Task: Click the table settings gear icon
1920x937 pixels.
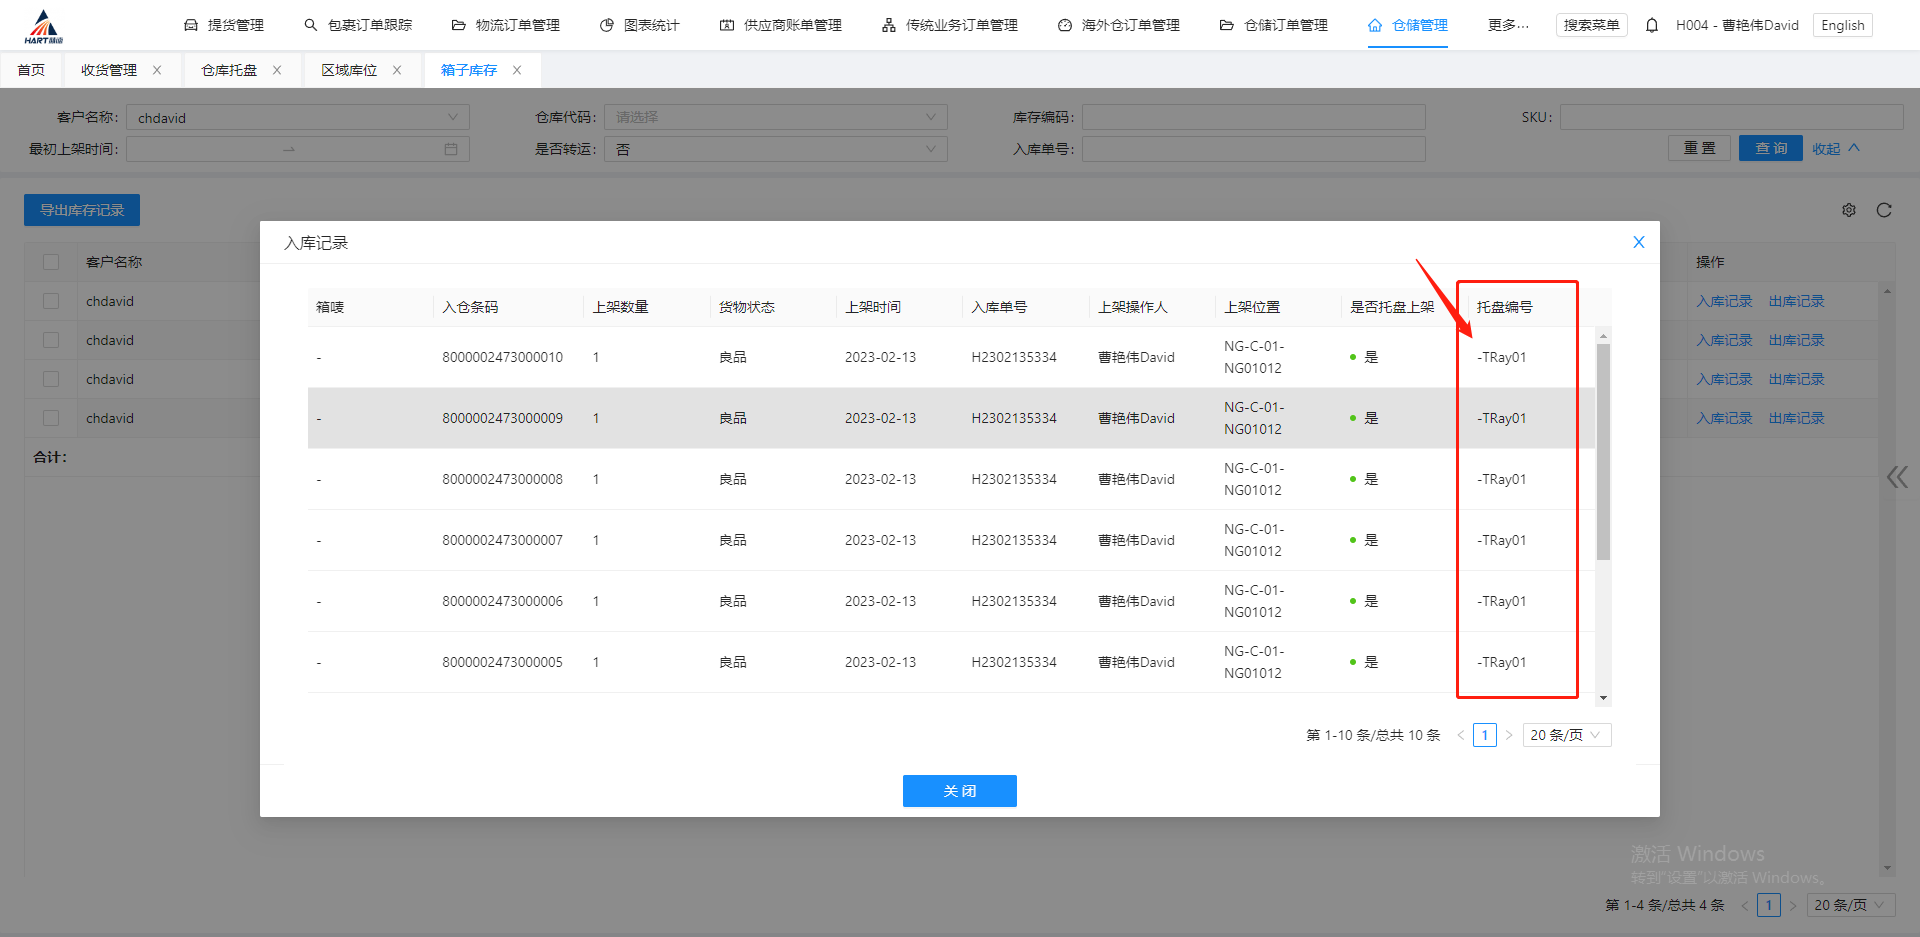Action: [1849, 210]
